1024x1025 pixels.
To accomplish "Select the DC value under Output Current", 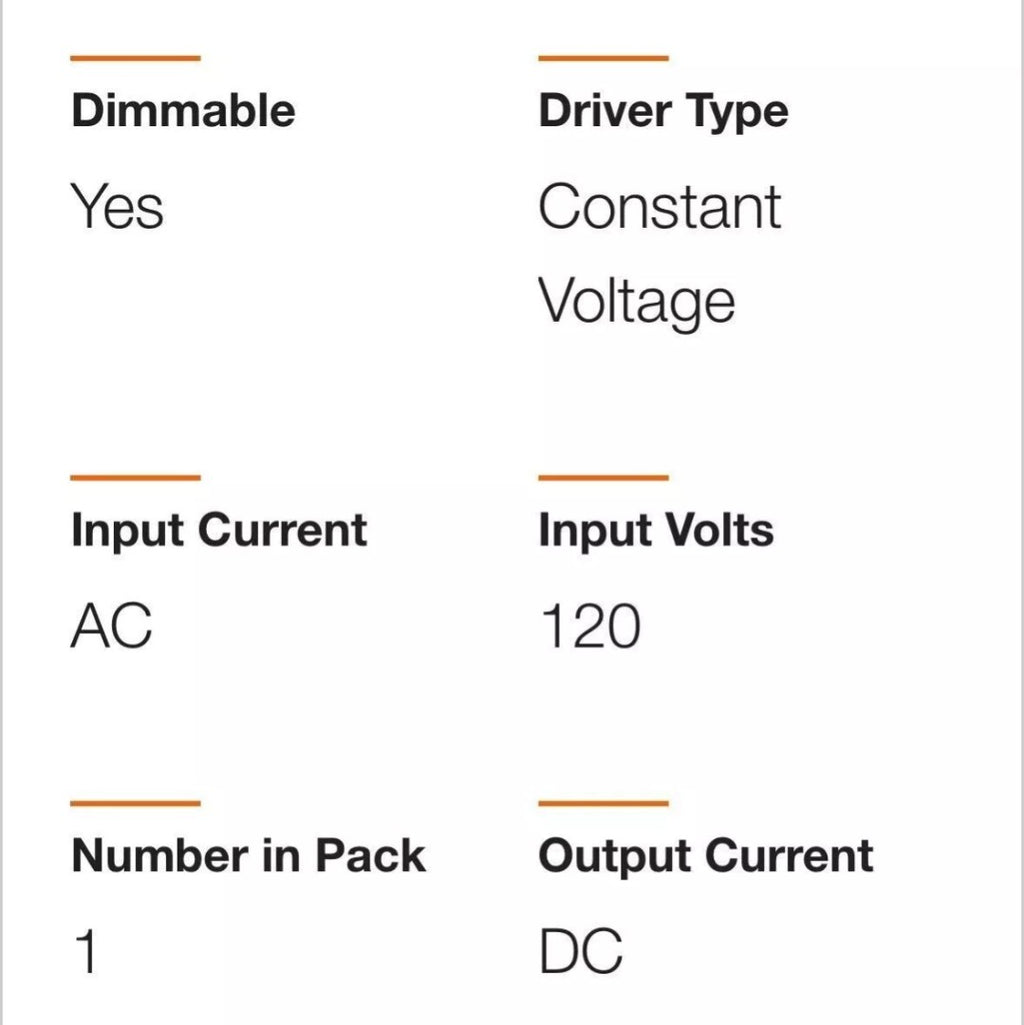I will pyautogui.click(x=581, y=951).
